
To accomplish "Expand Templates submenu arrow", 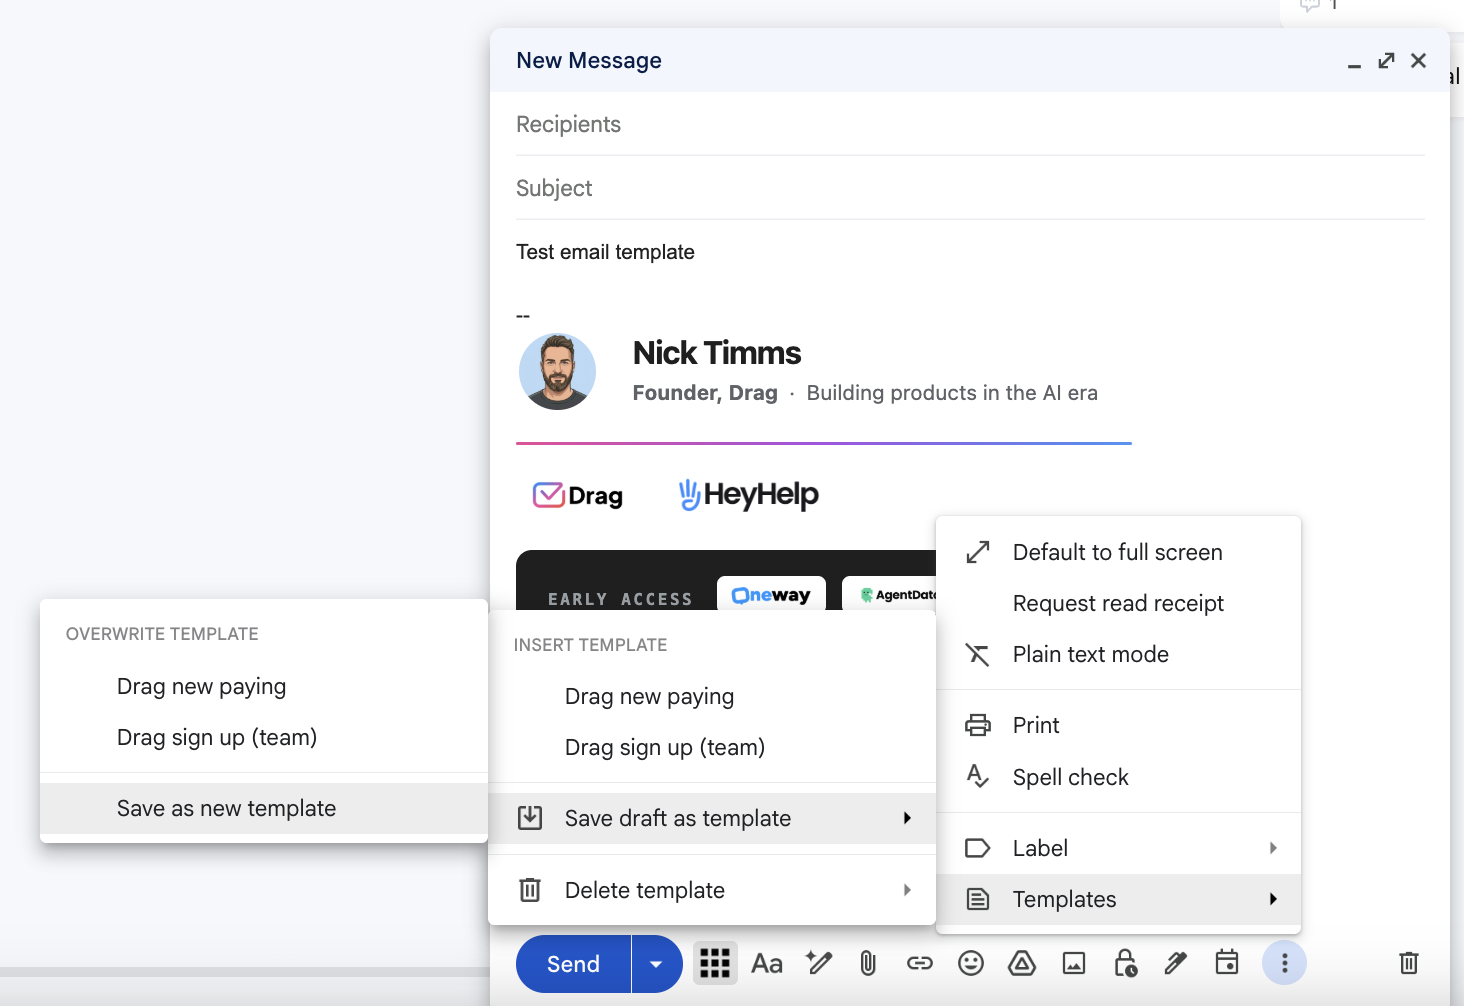I will pyautogui.click(x=1273, y=899).
